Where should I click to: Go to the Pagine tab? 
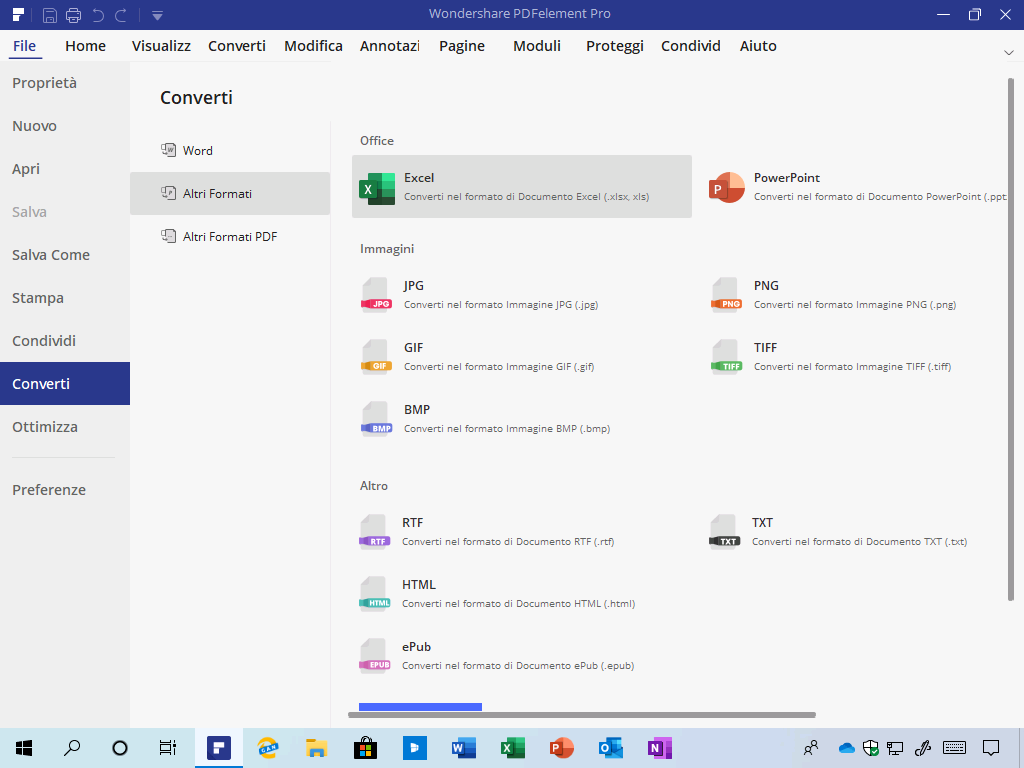(462, 46)
